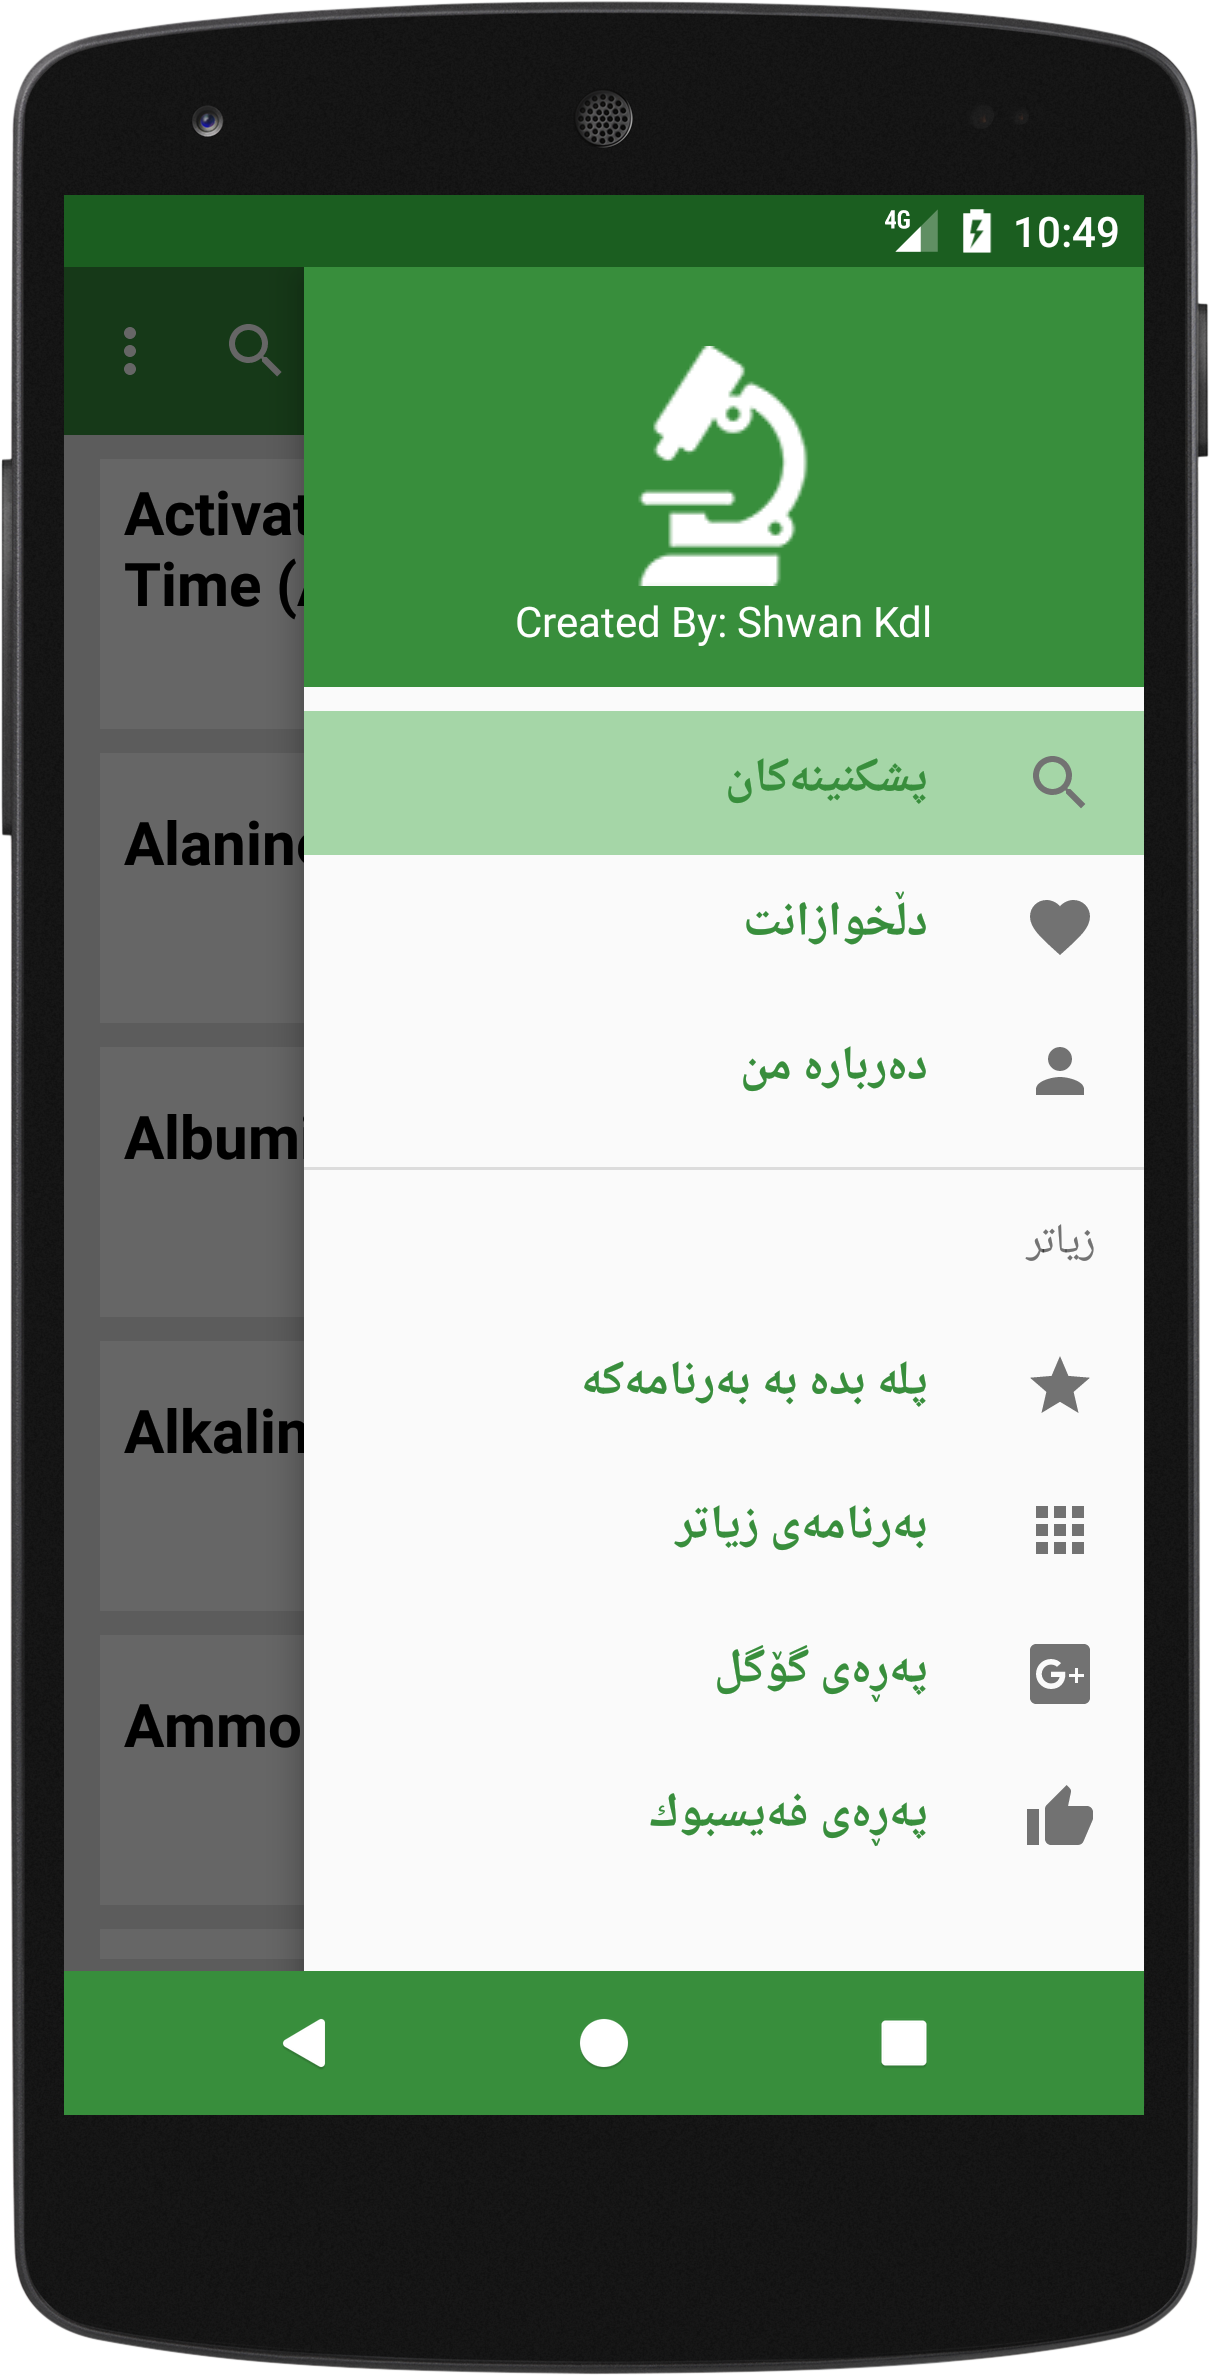Tap the star icon to rate app

pyautogui.click(x=1059, y=1385)
